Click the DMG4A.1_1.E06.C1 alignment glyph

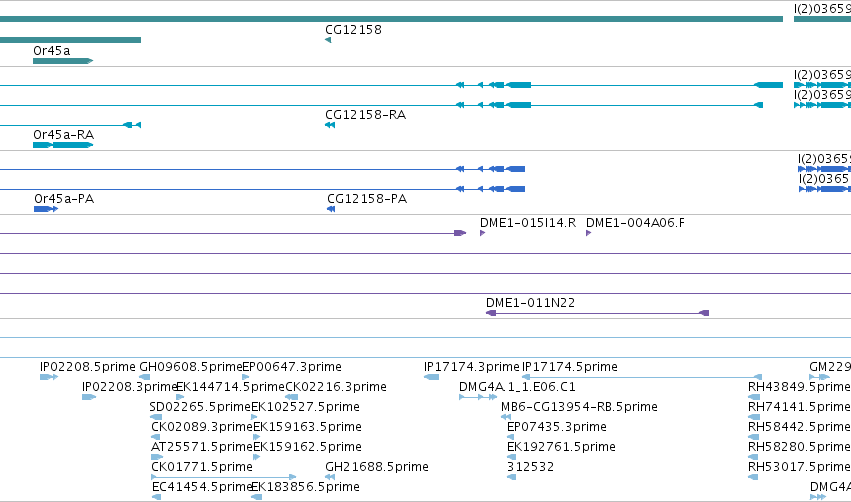pos(478,397)
